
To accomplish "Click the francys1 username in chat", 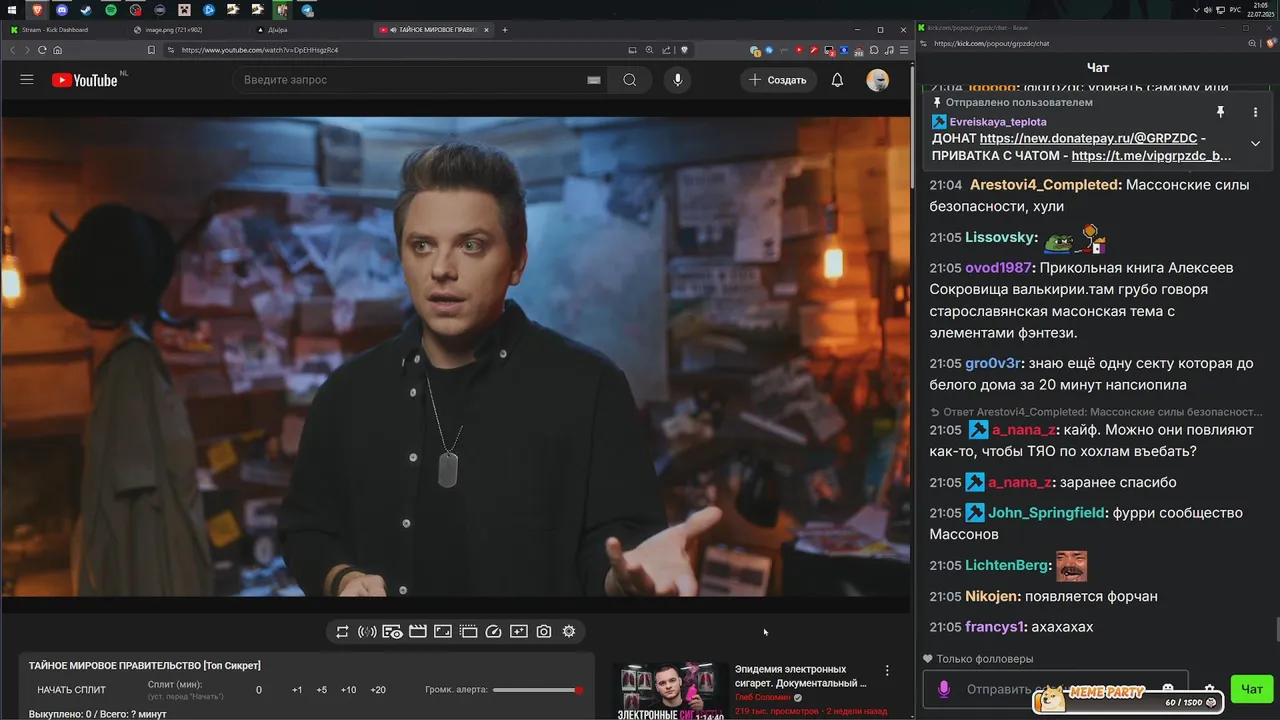I will [x=995, y=627].
